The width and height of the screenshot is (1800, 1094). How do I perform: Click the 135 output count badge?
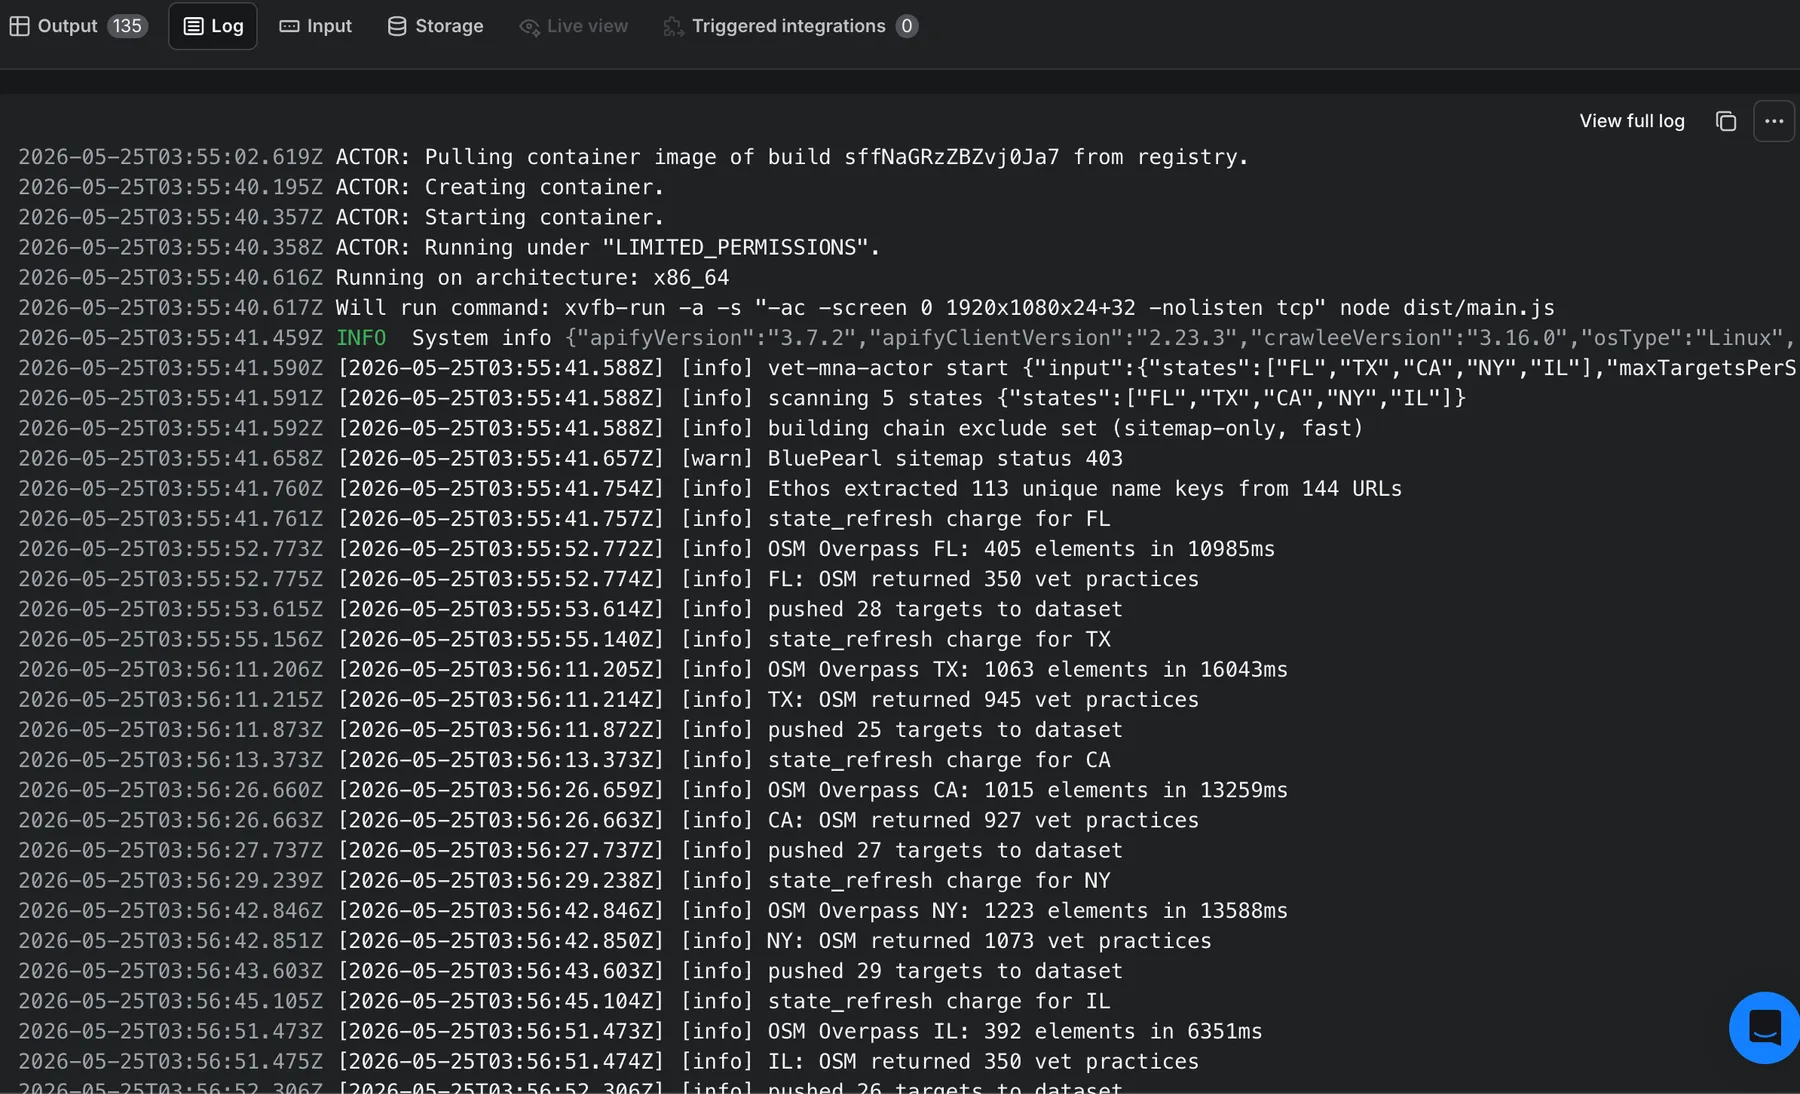pos(127,26)
